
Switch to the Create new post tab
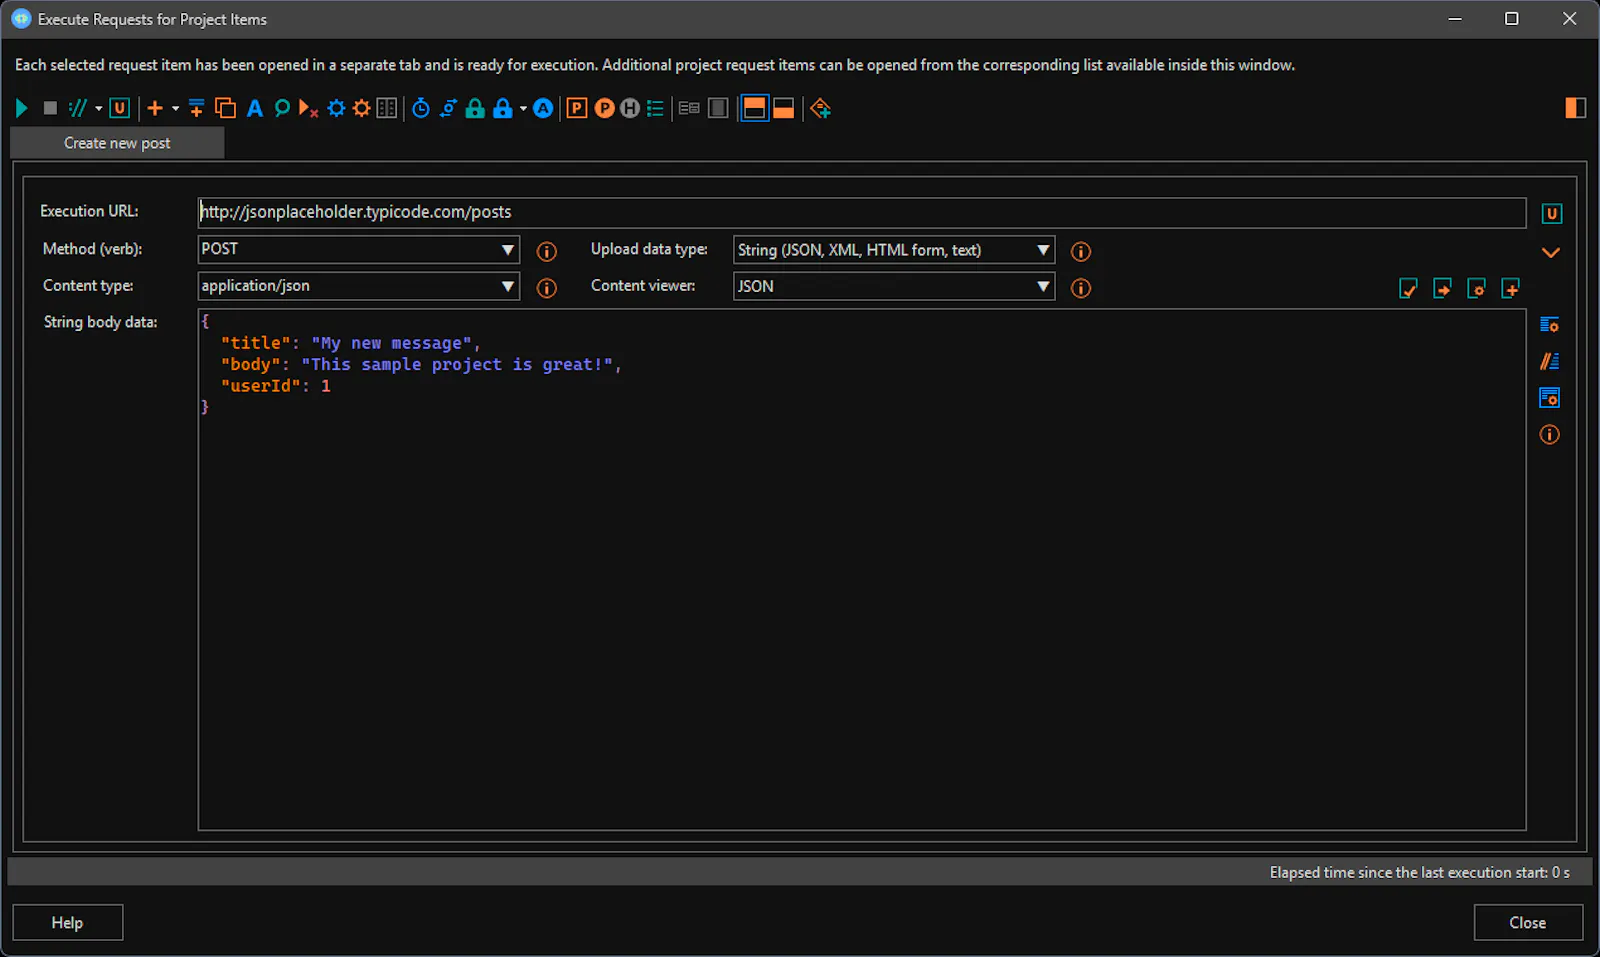pos(117,143)
